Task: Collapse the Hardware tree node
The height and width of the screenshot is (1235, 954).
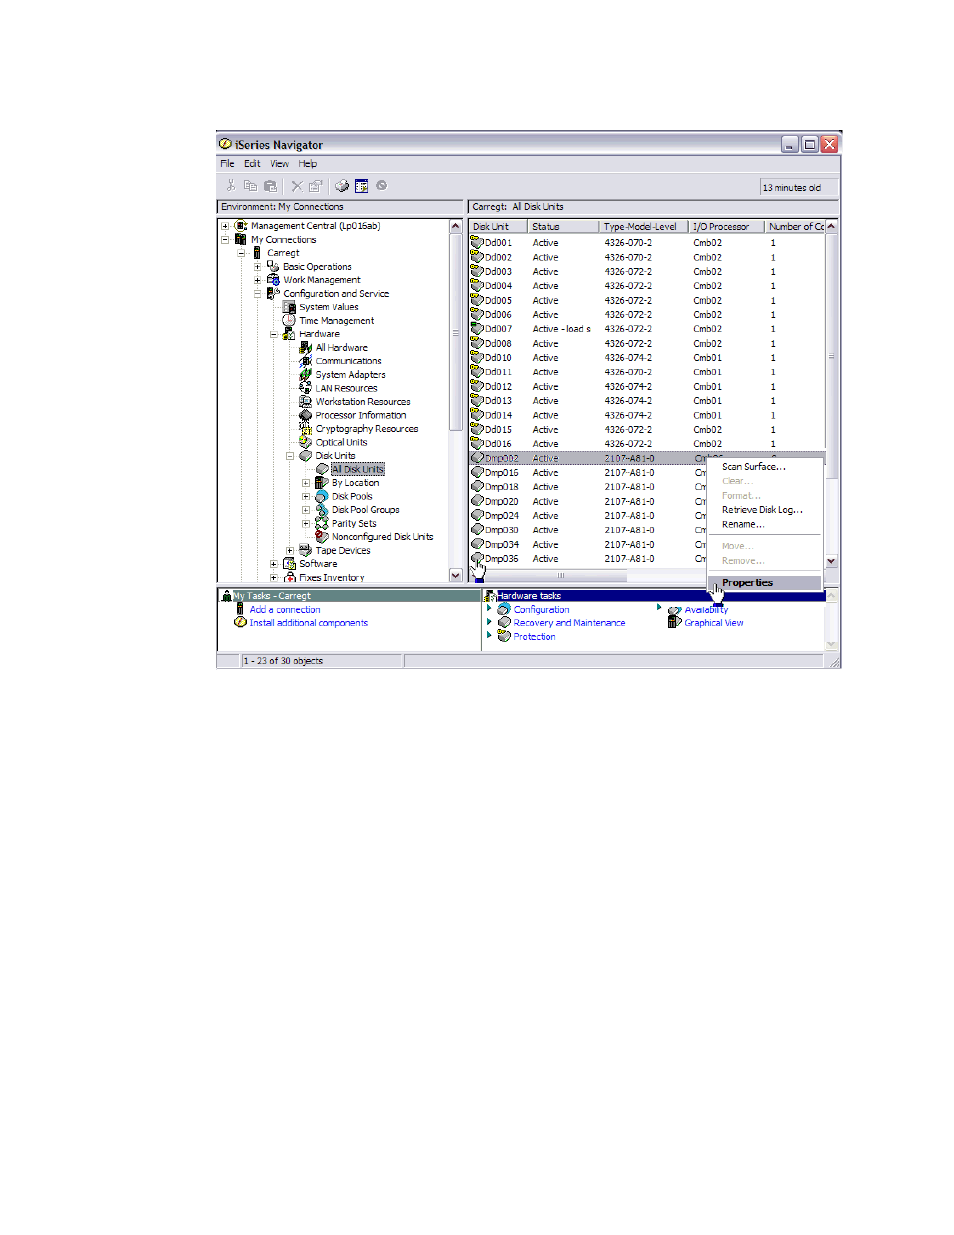Action: click(x=273, y=334)
